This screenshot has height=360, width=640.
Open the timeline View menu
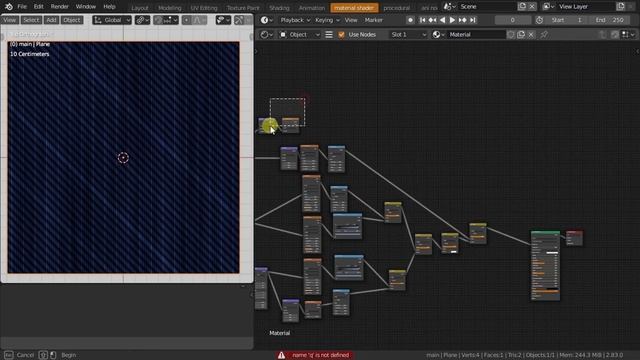coord(351,20)
